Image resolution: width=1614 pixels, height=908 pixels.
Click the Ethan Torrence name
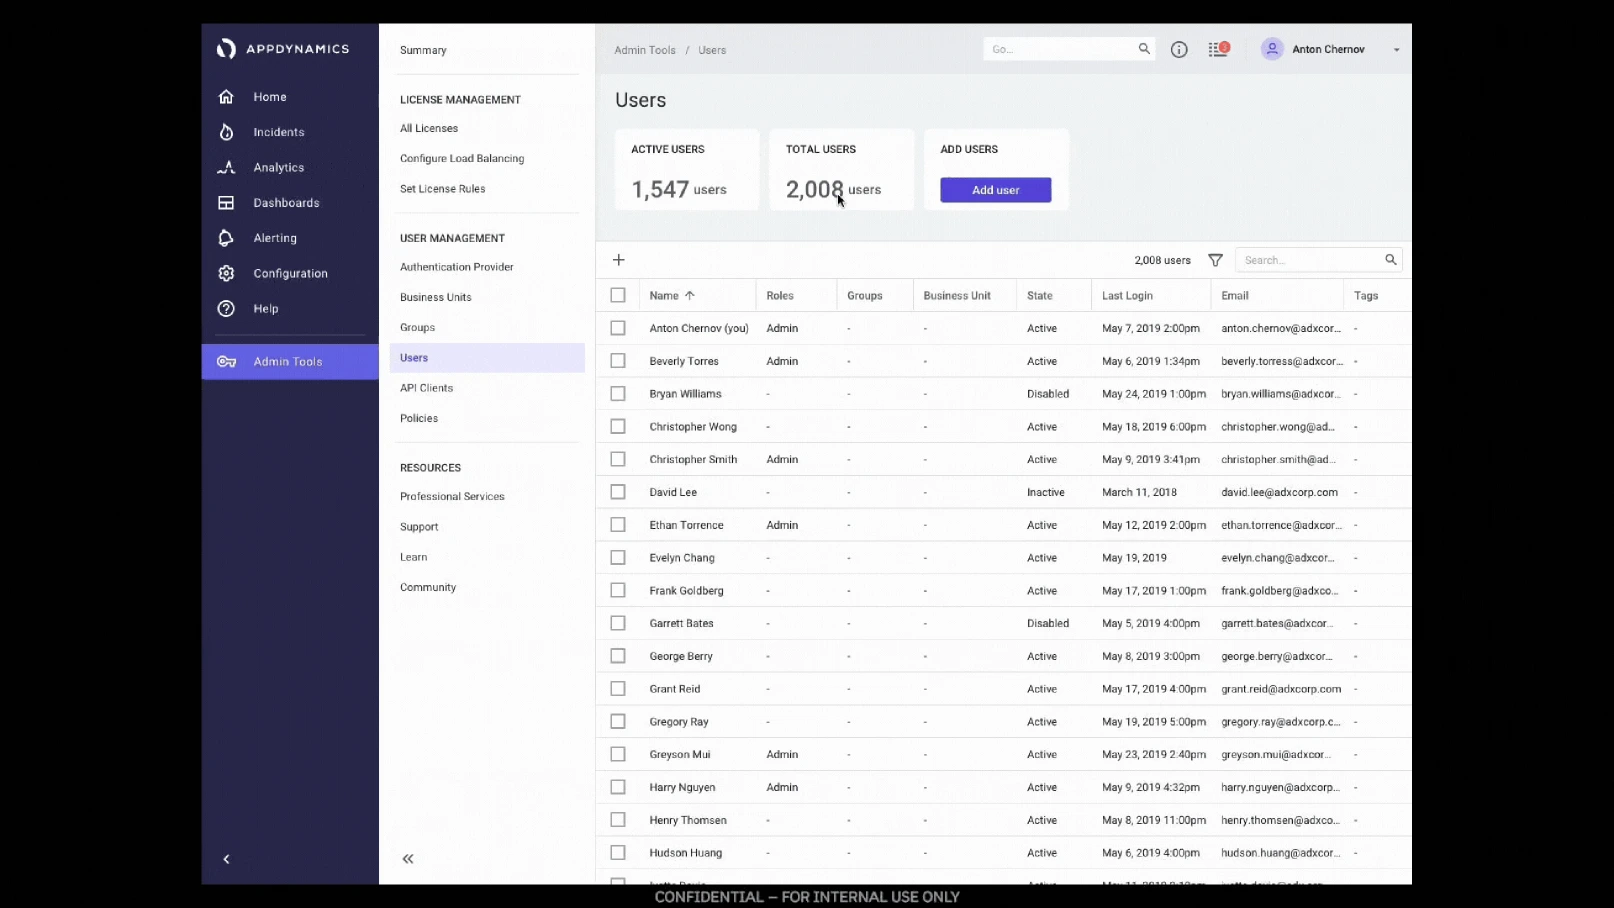pyautogui.click(x=686, y=525)
